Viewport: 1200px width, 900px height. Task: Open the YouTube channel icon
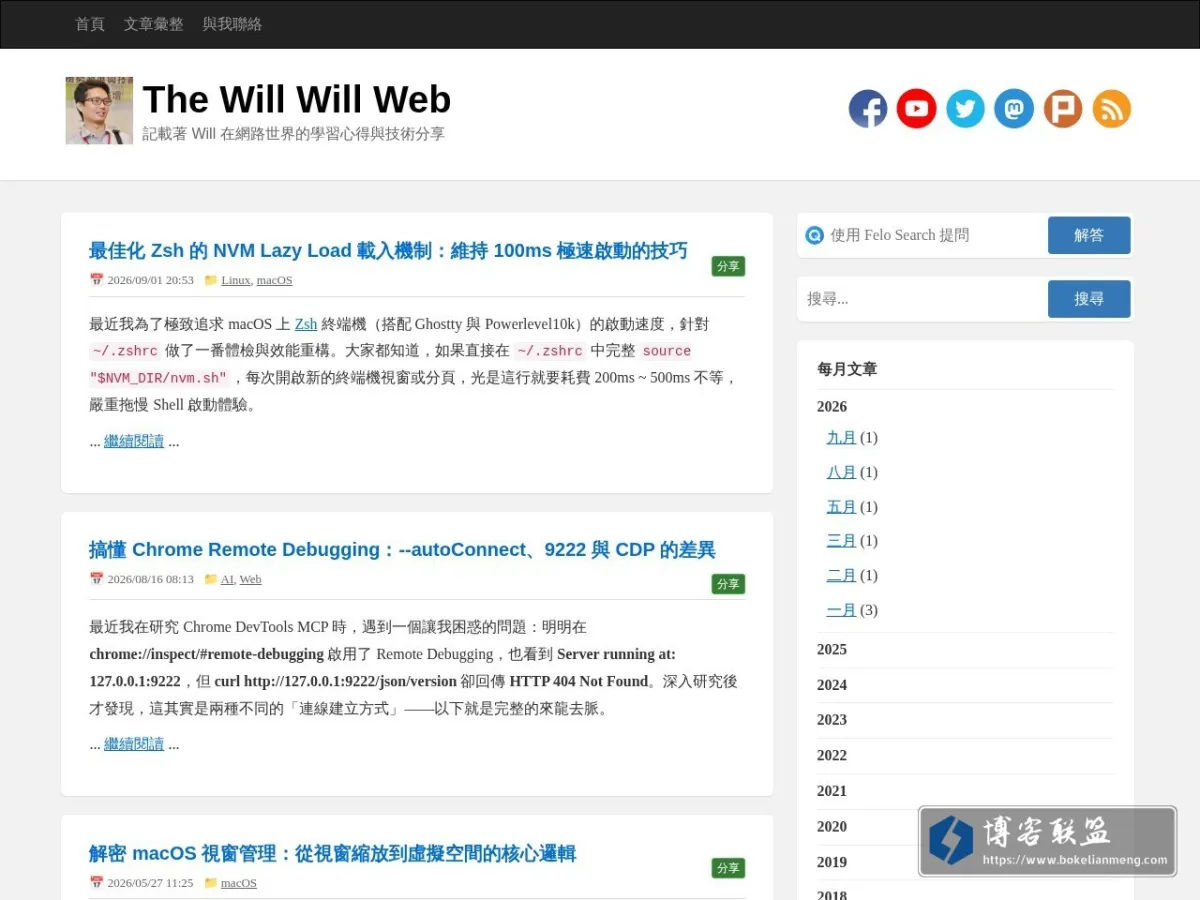tap(916, 109)
